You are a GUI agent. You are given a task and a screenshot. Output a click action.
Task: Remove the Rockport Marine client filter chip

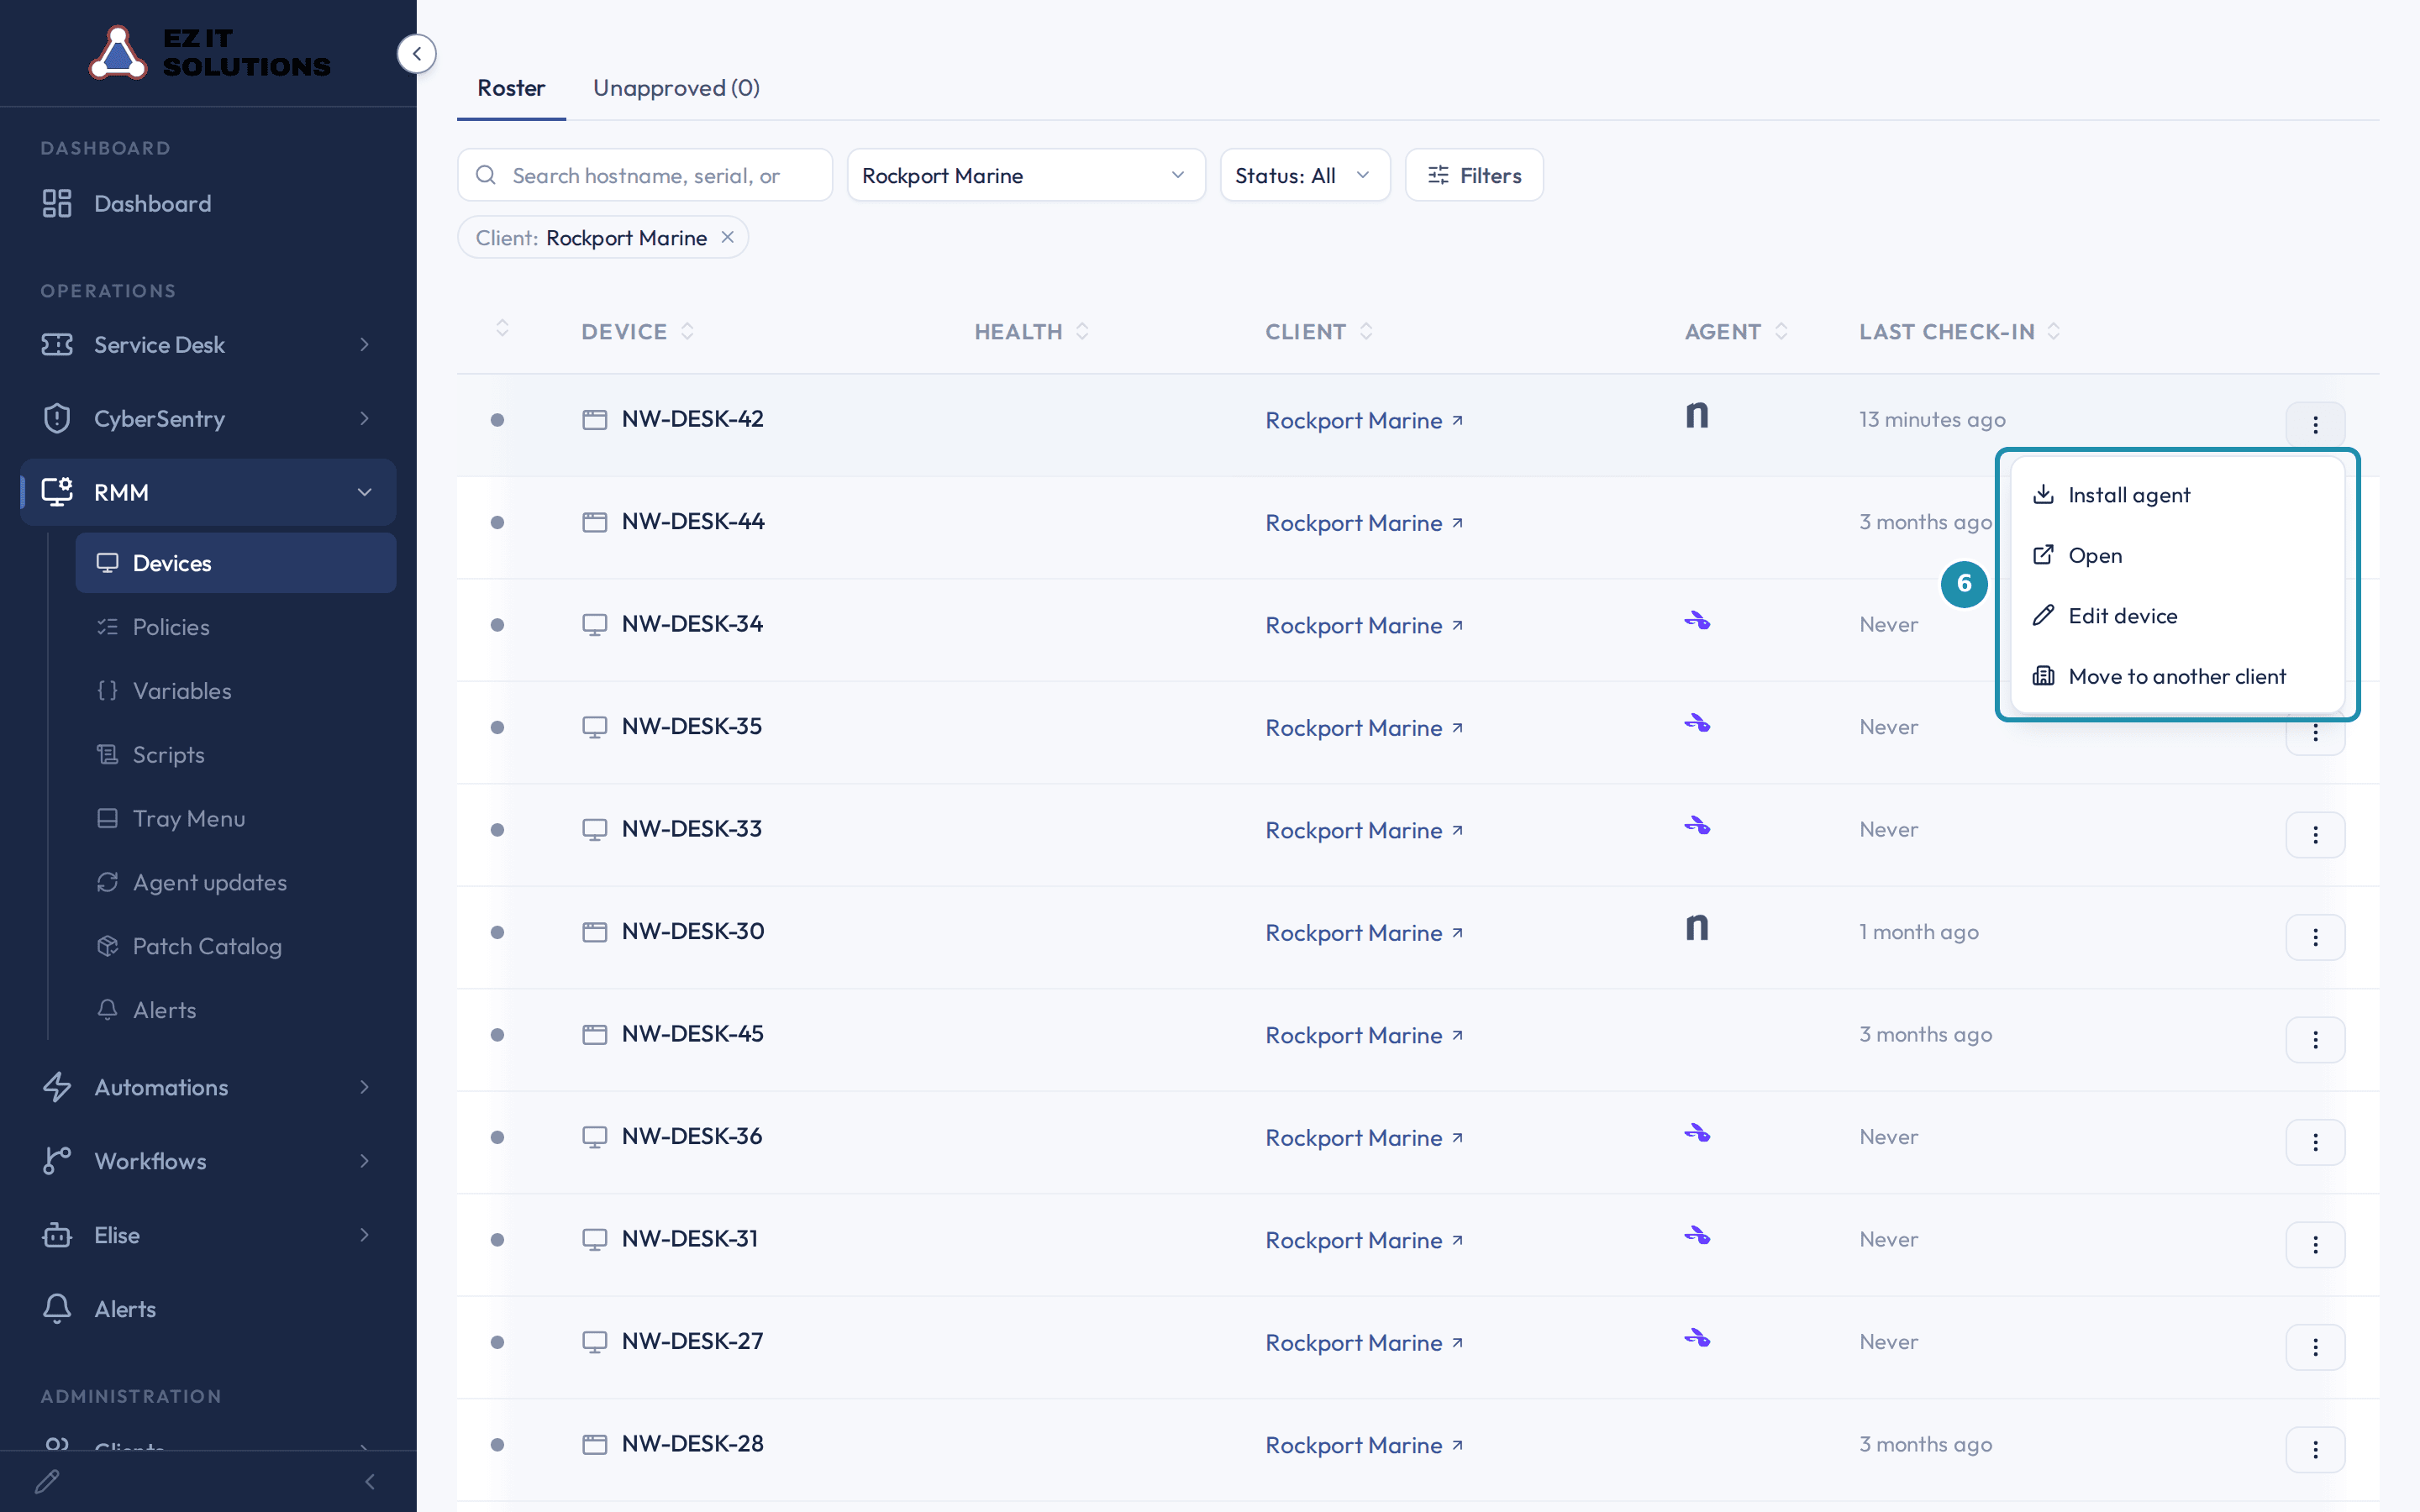tap(728, 237)
